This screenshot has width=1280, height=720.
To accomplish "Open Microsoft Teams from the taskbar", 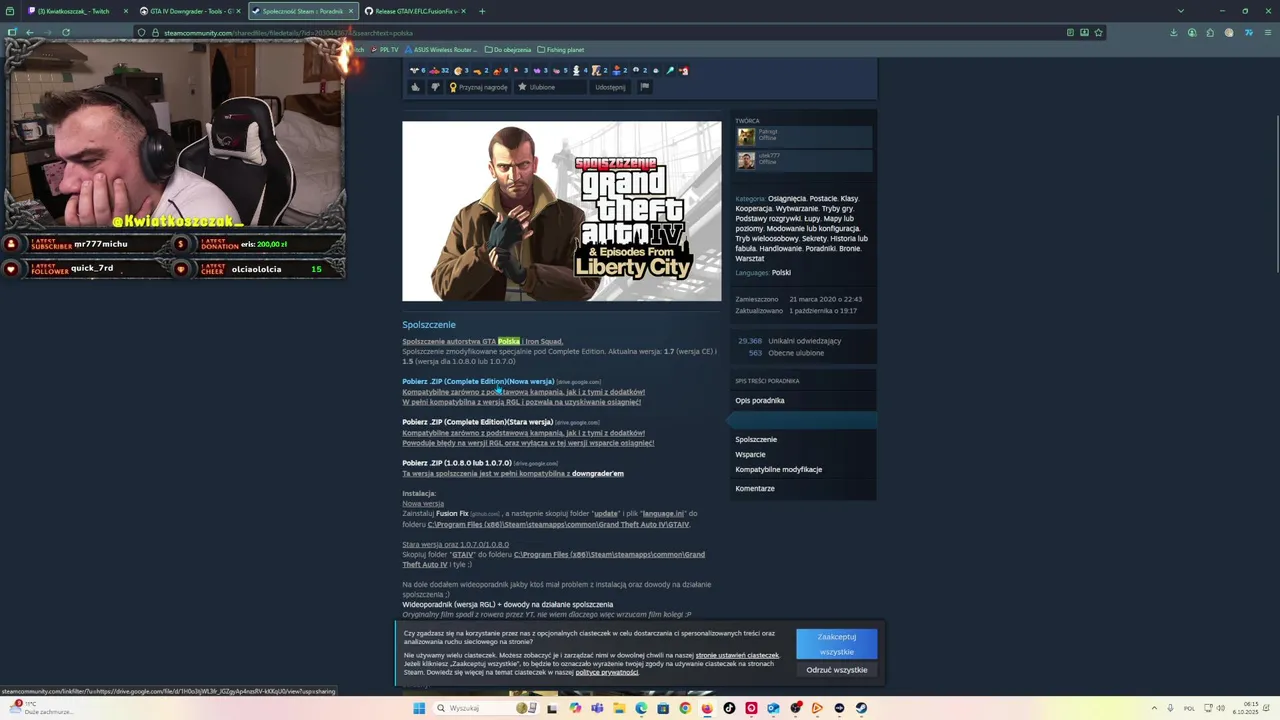I will click(x=597, y=708).
